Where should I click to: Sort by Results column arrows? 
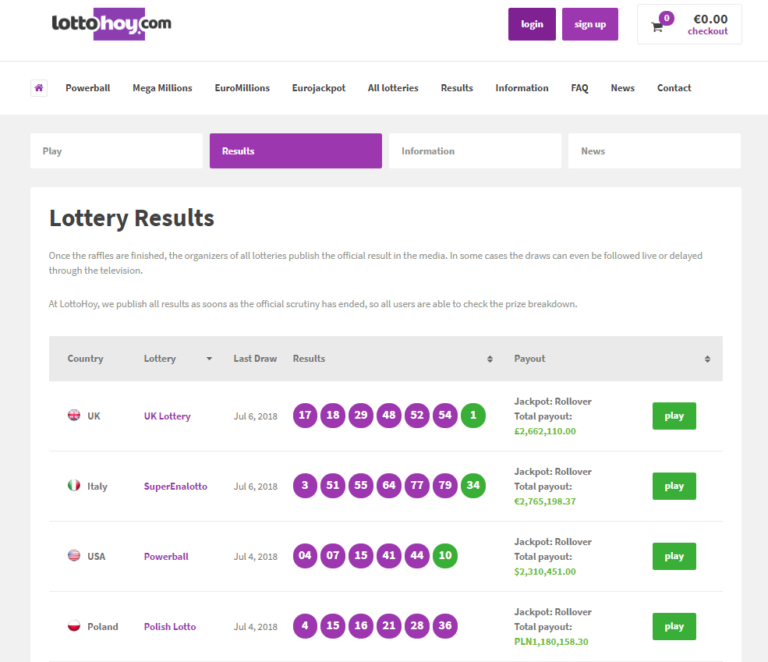pos(489,359)
